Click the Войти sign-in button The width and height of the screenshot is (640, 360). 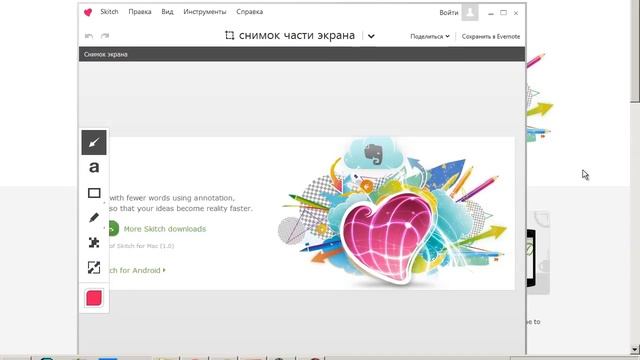click(449, 13)
